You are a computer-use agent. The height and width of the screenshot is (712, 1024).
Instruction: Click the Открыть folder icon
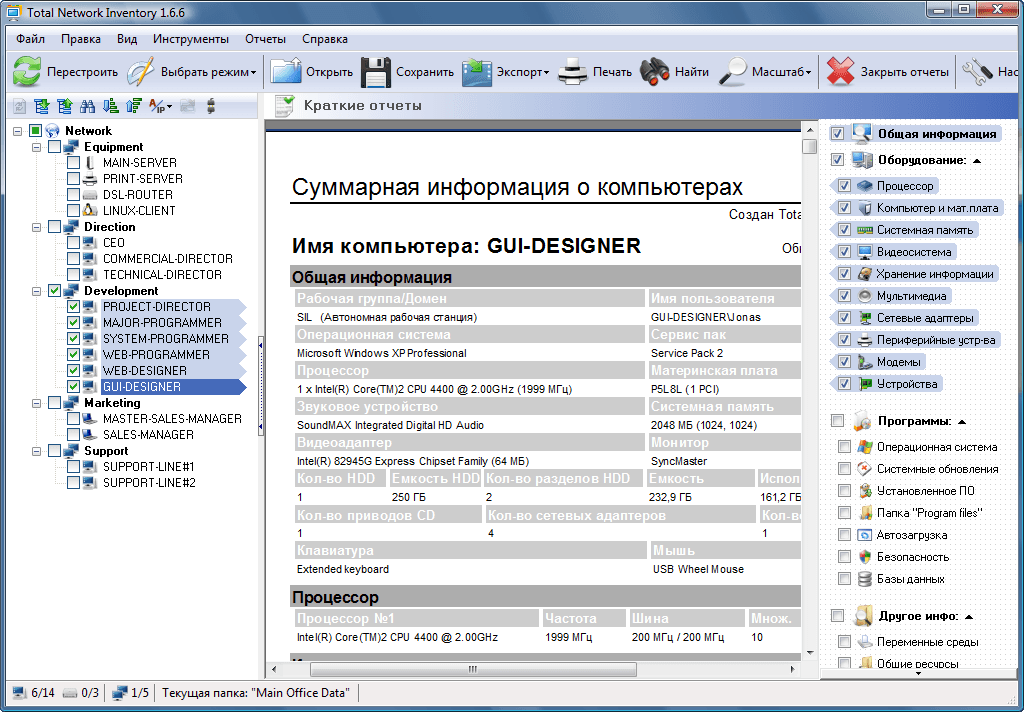tap(285, 72)
